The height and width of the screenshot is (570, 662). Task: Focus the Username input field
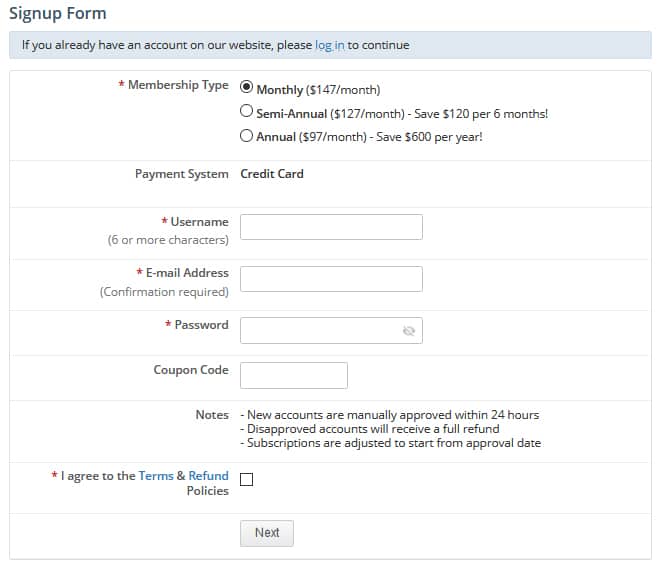tap(331, 227)
